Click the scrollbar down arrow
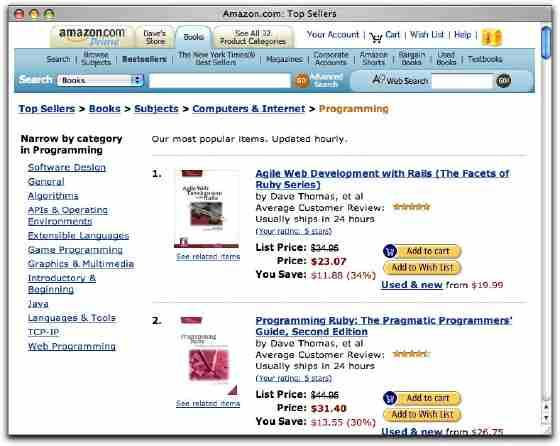560x446 pixels. (x=546, y=418)
